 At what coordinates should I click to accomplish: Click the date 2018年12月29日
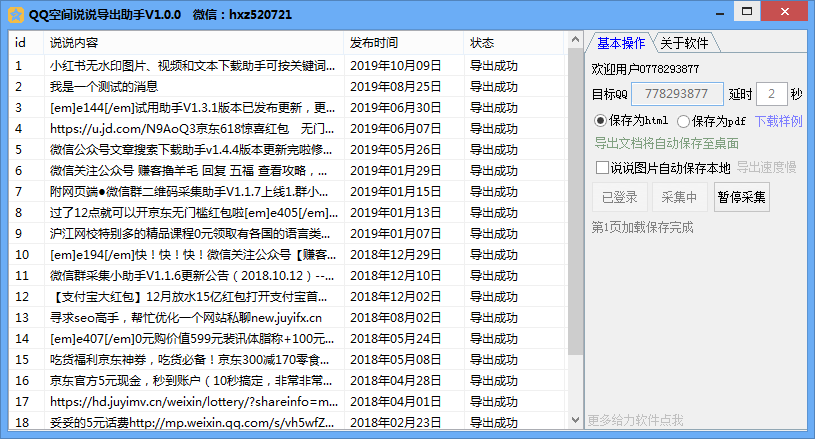coord(396,255)
